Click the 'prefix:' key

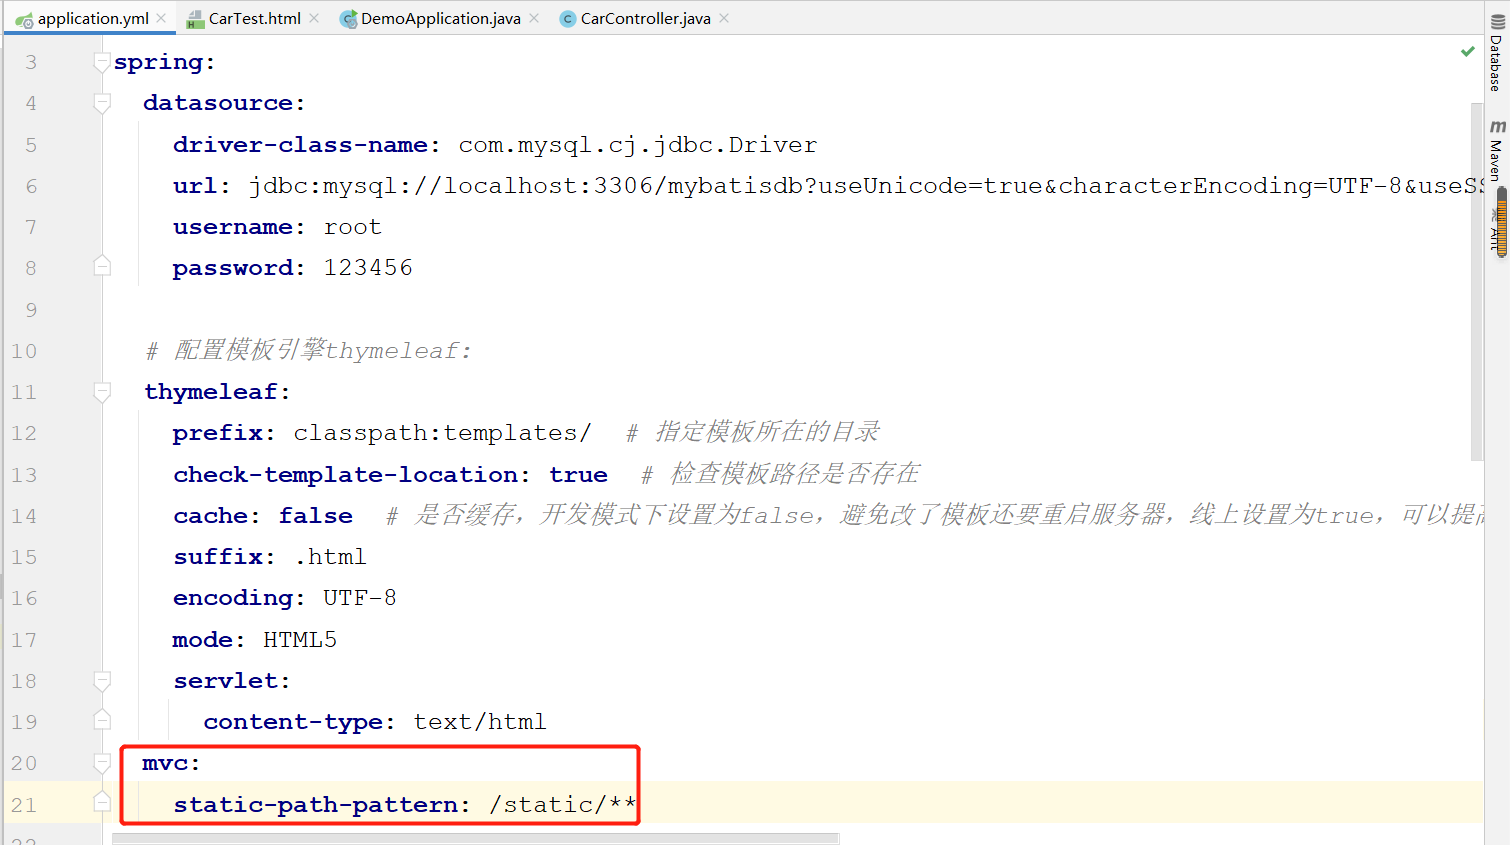click(224, 433)
